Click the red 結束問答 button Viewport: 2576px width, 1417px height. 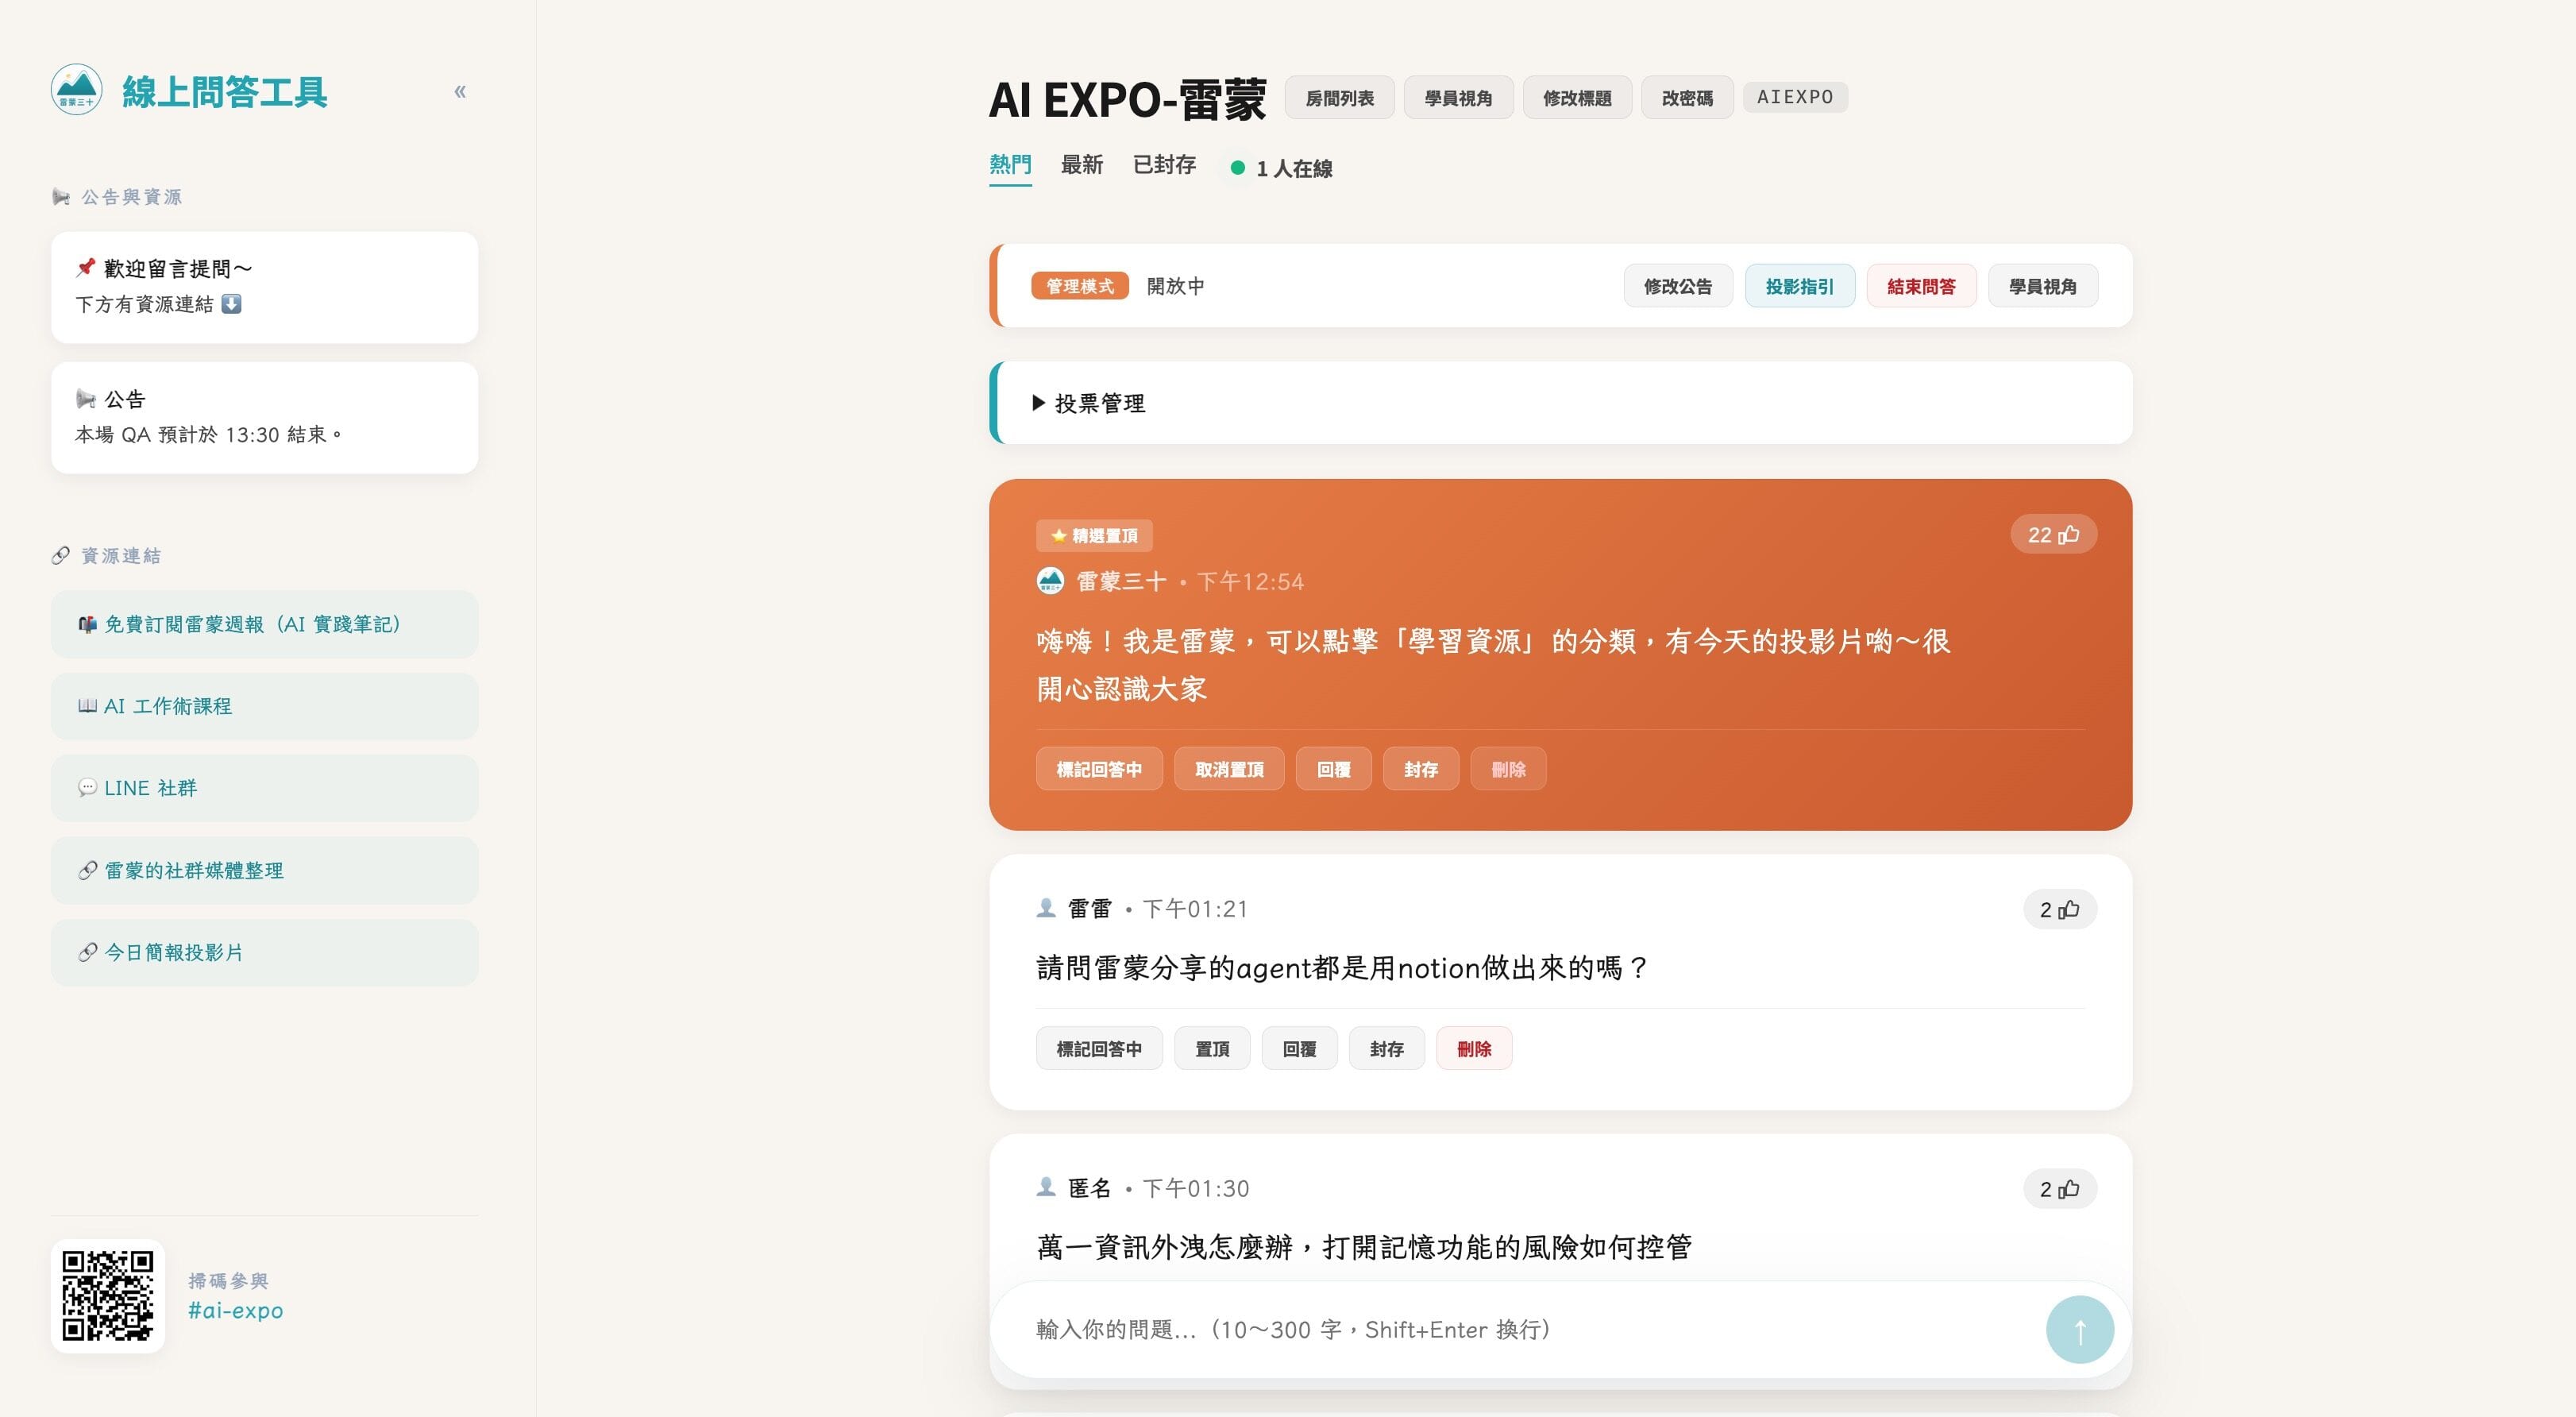click(1920, 287)
